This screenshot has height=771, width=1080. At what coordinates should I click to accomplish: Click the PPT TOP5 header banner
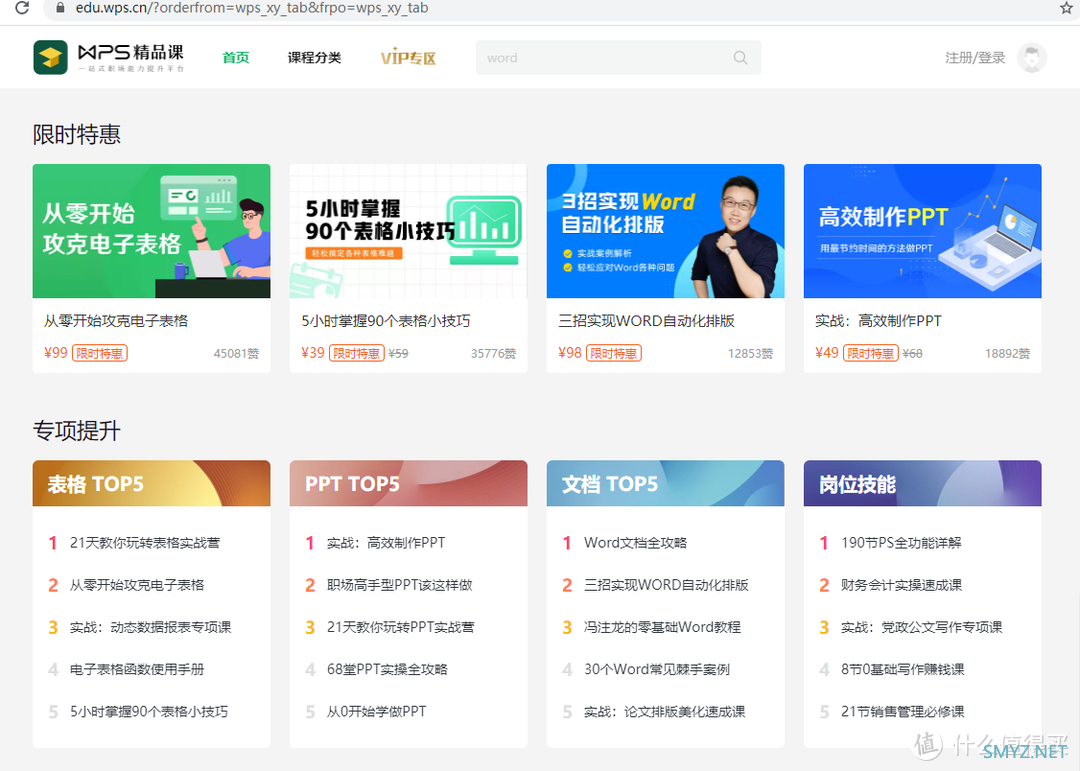point(408,483)
